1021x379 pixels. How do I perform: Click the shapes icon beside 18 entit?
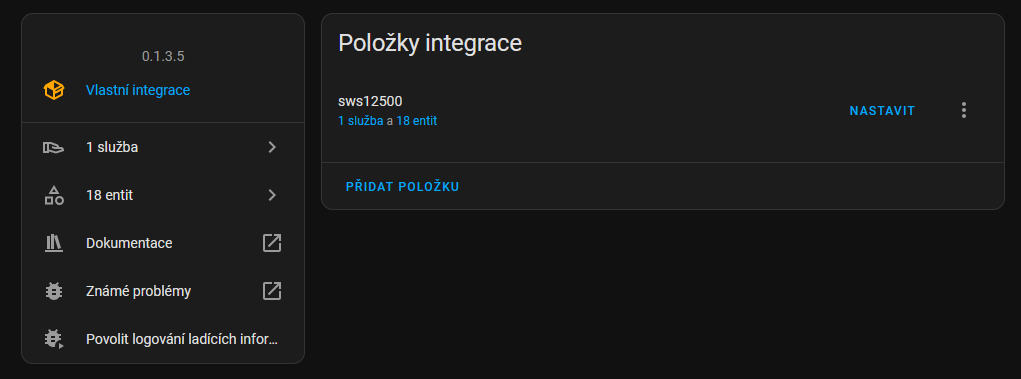point(53,195)
